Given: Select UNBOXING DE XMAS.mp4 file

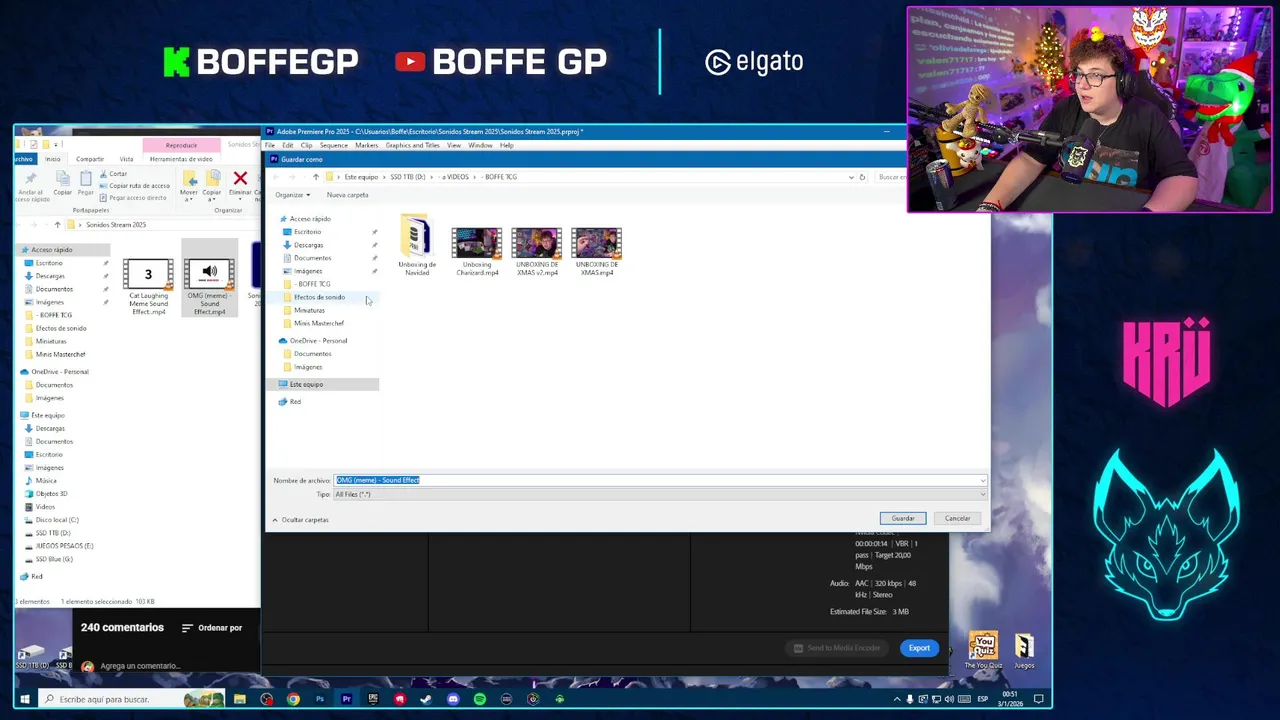Looking at the screenshot, I should 597,252.
